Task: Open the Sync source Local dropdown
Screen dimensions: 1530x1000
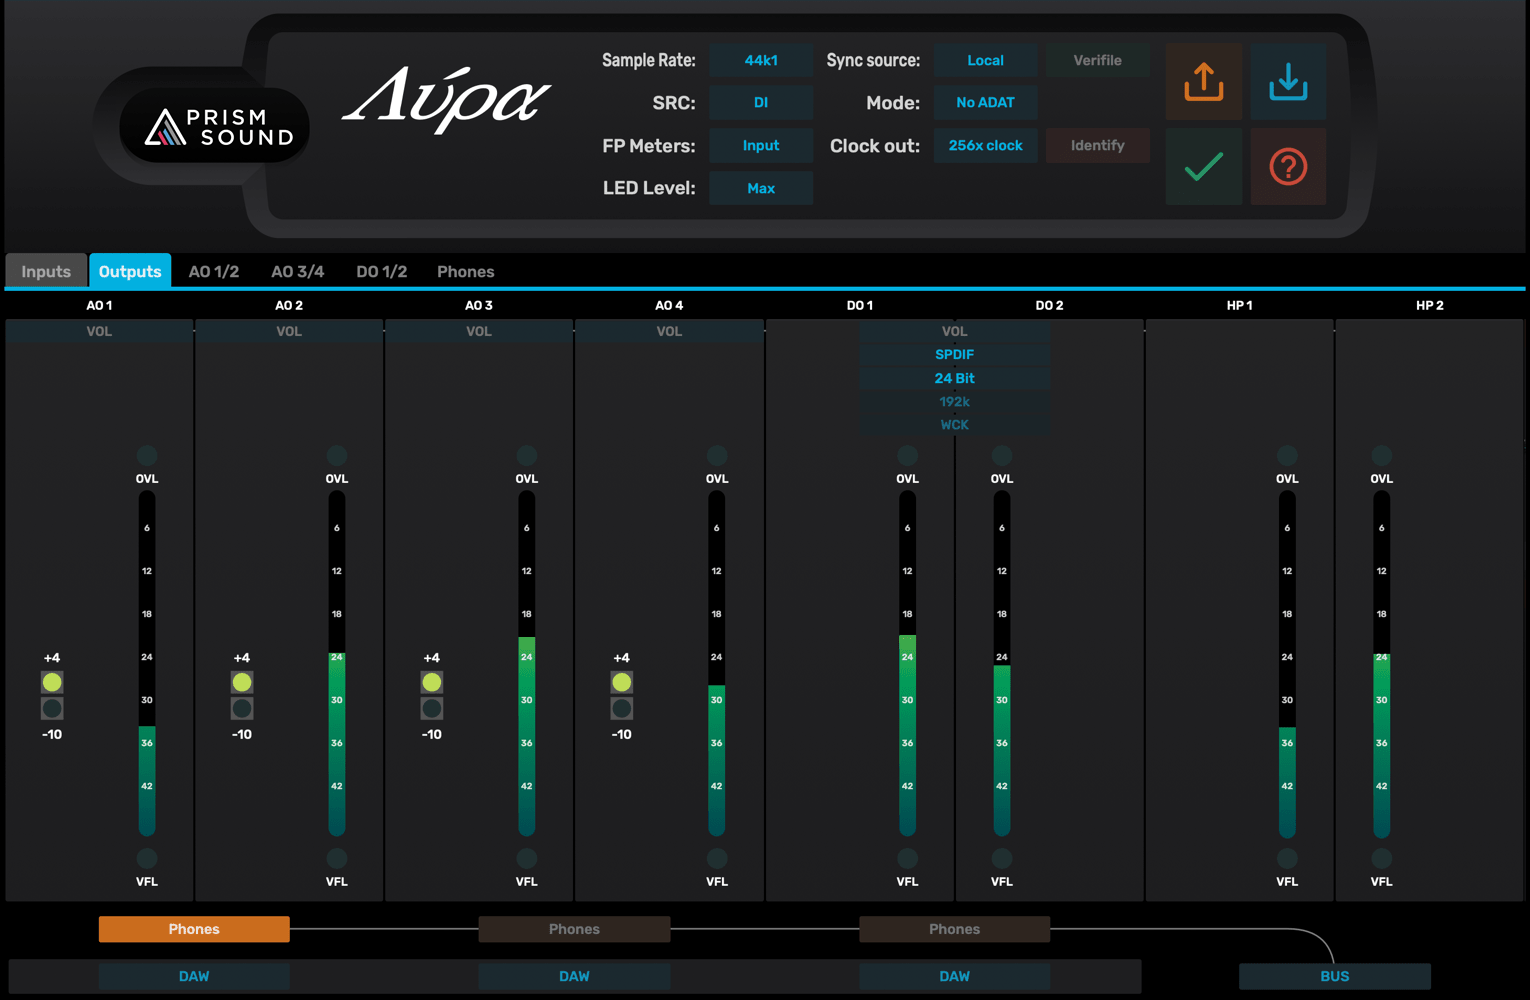Action: (x=985, y=60)
